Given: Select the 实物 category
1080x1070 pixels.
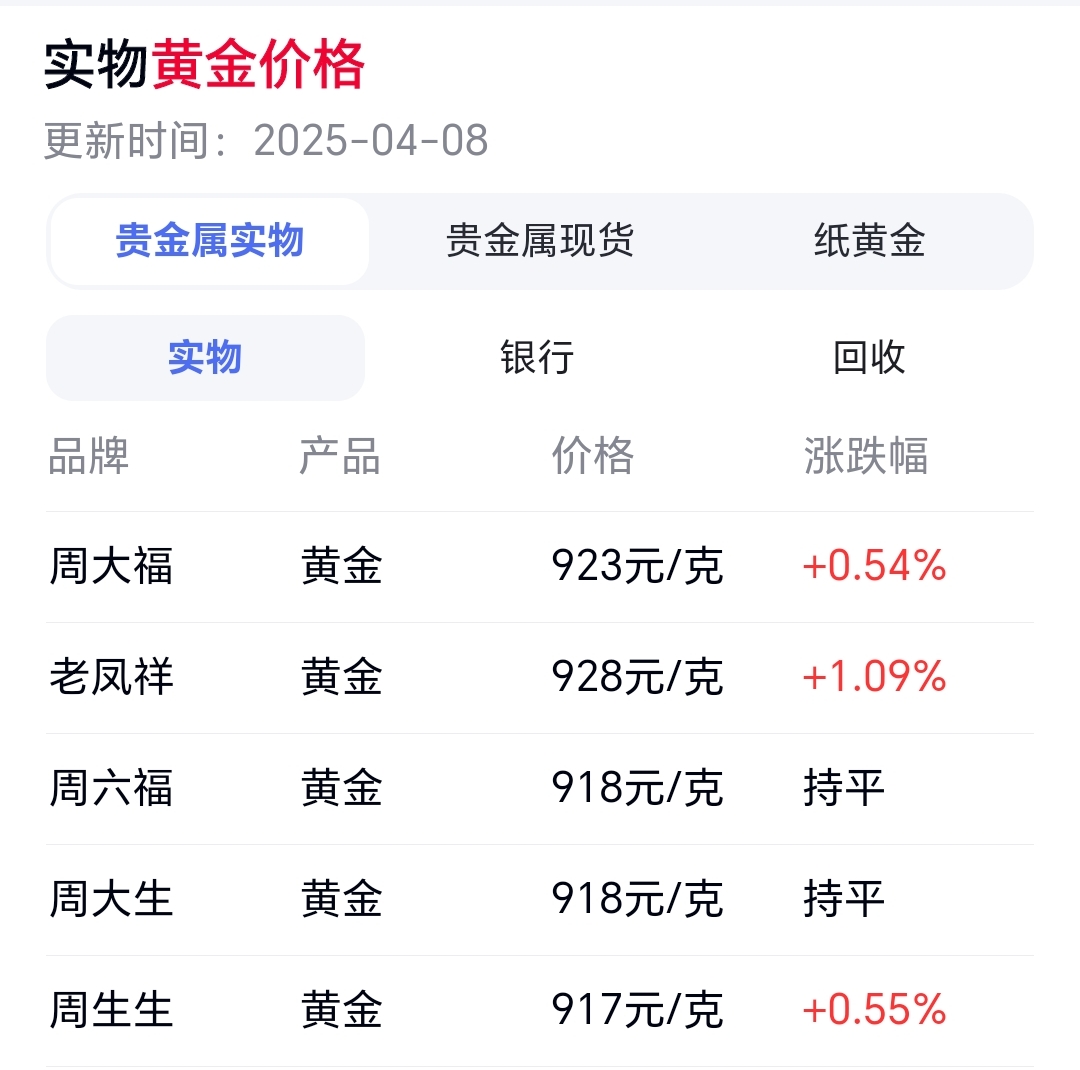Looking at the screenshot, I should tap(204, 358).
